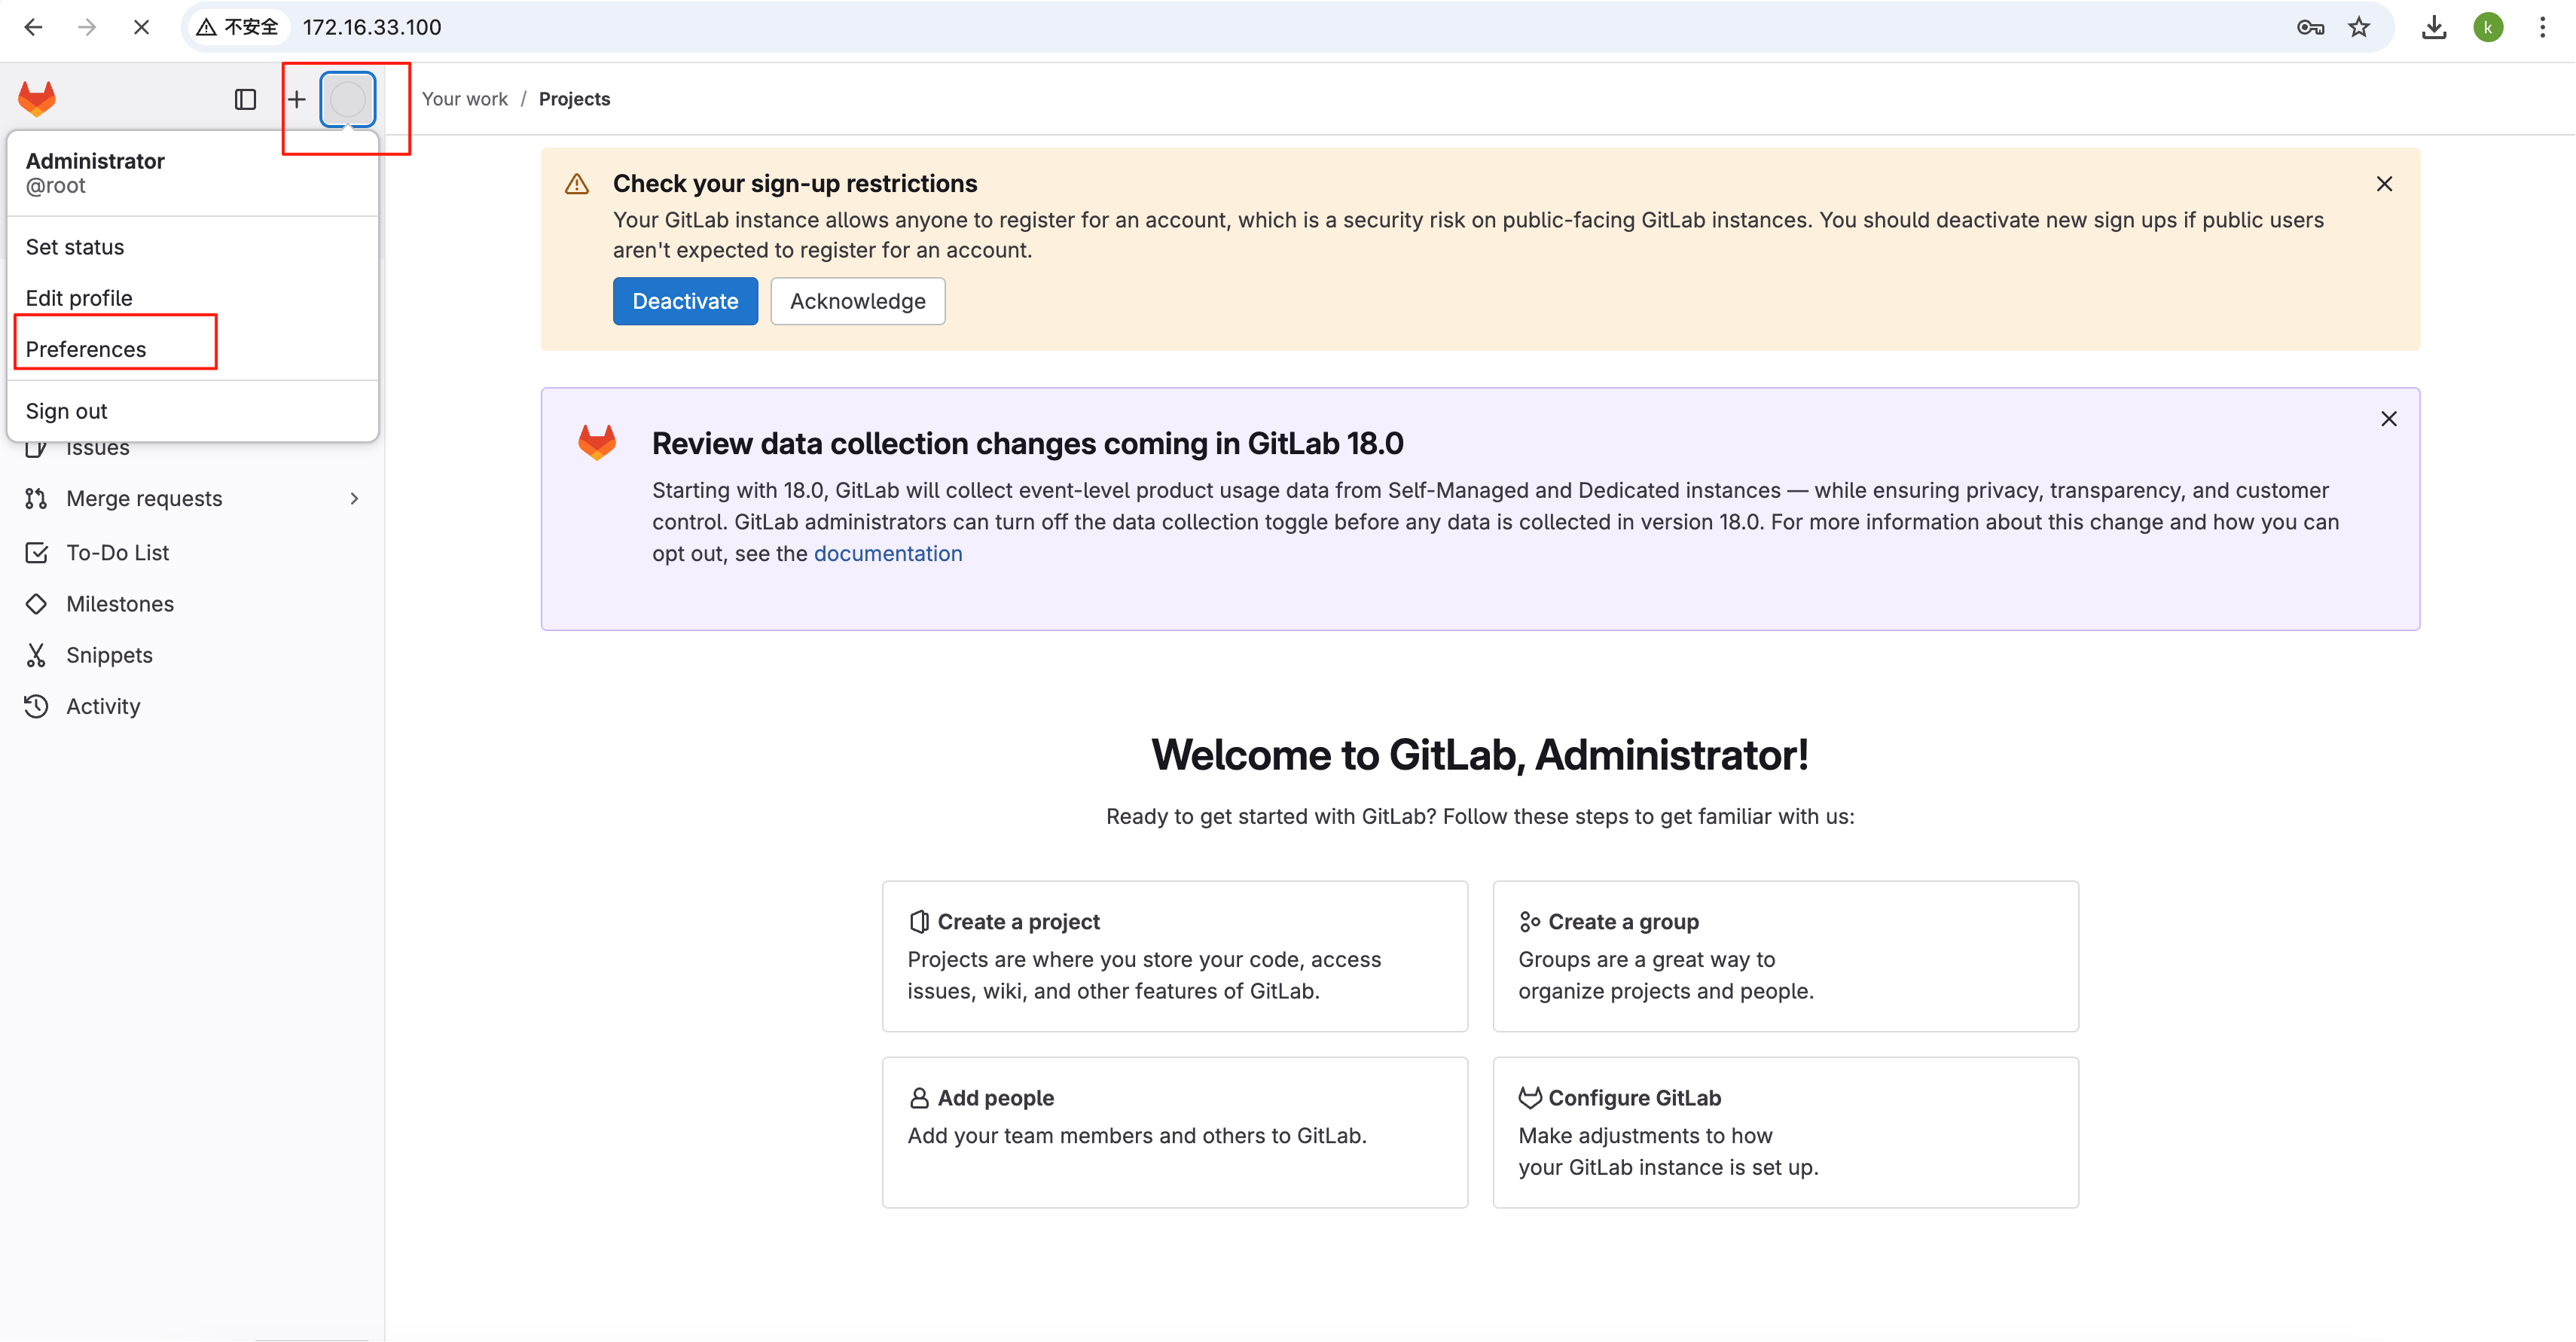Click the Acknowledge button
The height and width of the screenshot is (1342, 2576).
(x=857, y=301)
